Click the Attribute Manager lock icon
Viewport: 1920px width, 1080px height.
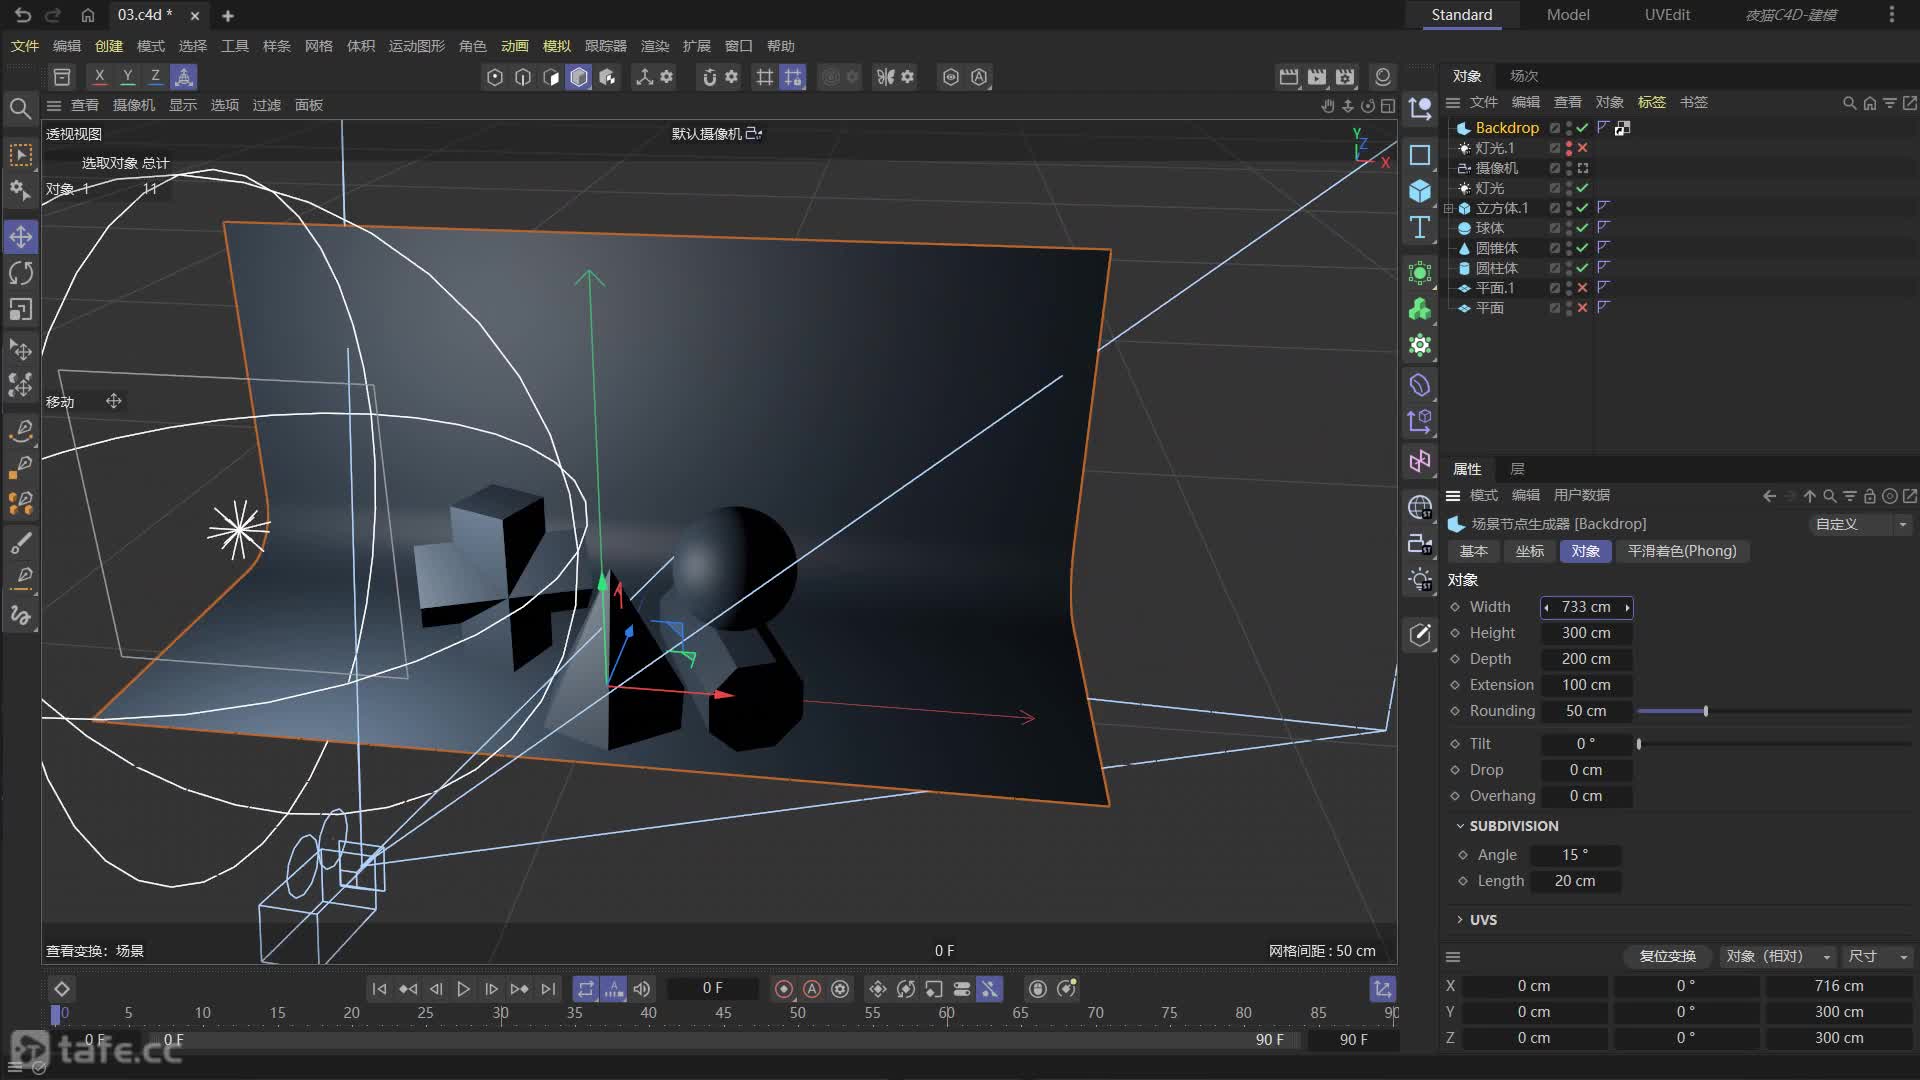tap(1869, 496)
